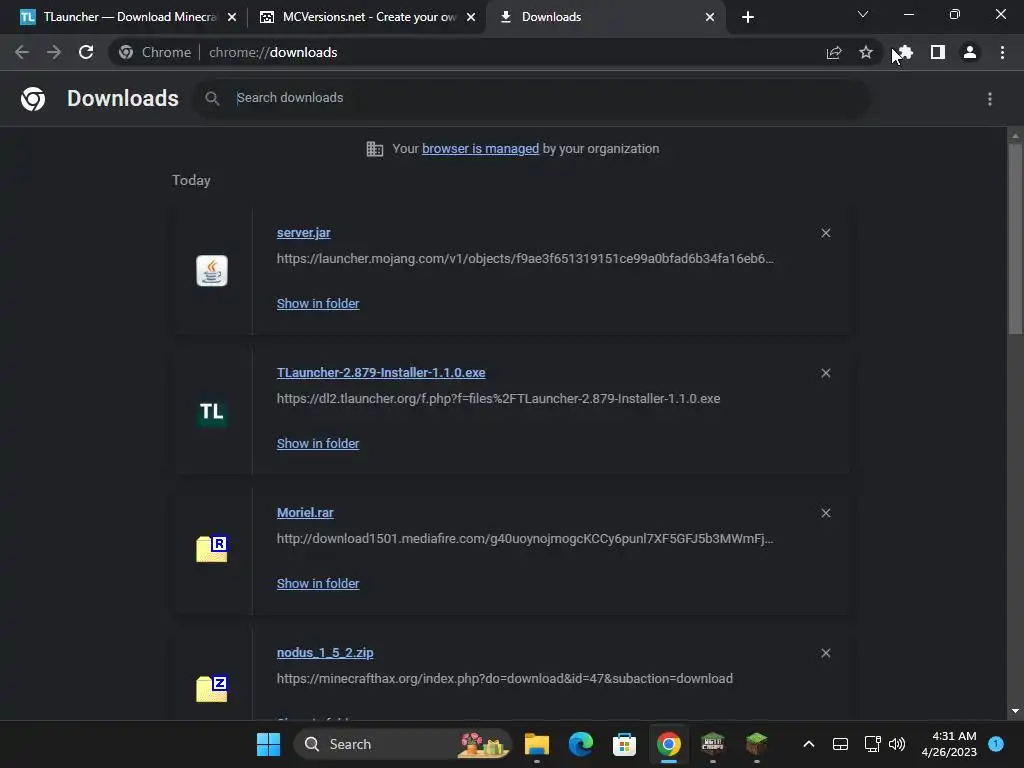Open the Moriel.rar file link
Viewport: 1024px width, 768px height.
point(305,513)
